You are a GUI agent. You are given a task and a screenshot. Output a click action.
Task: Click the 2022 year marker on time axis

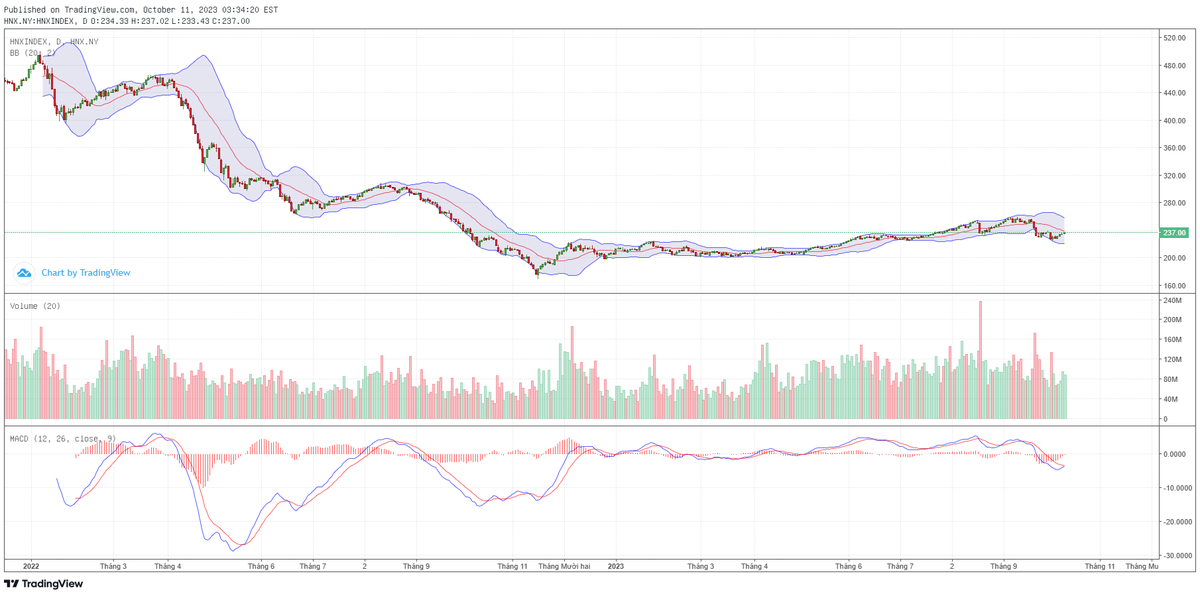pyautogui.click(x=31, y=566)
